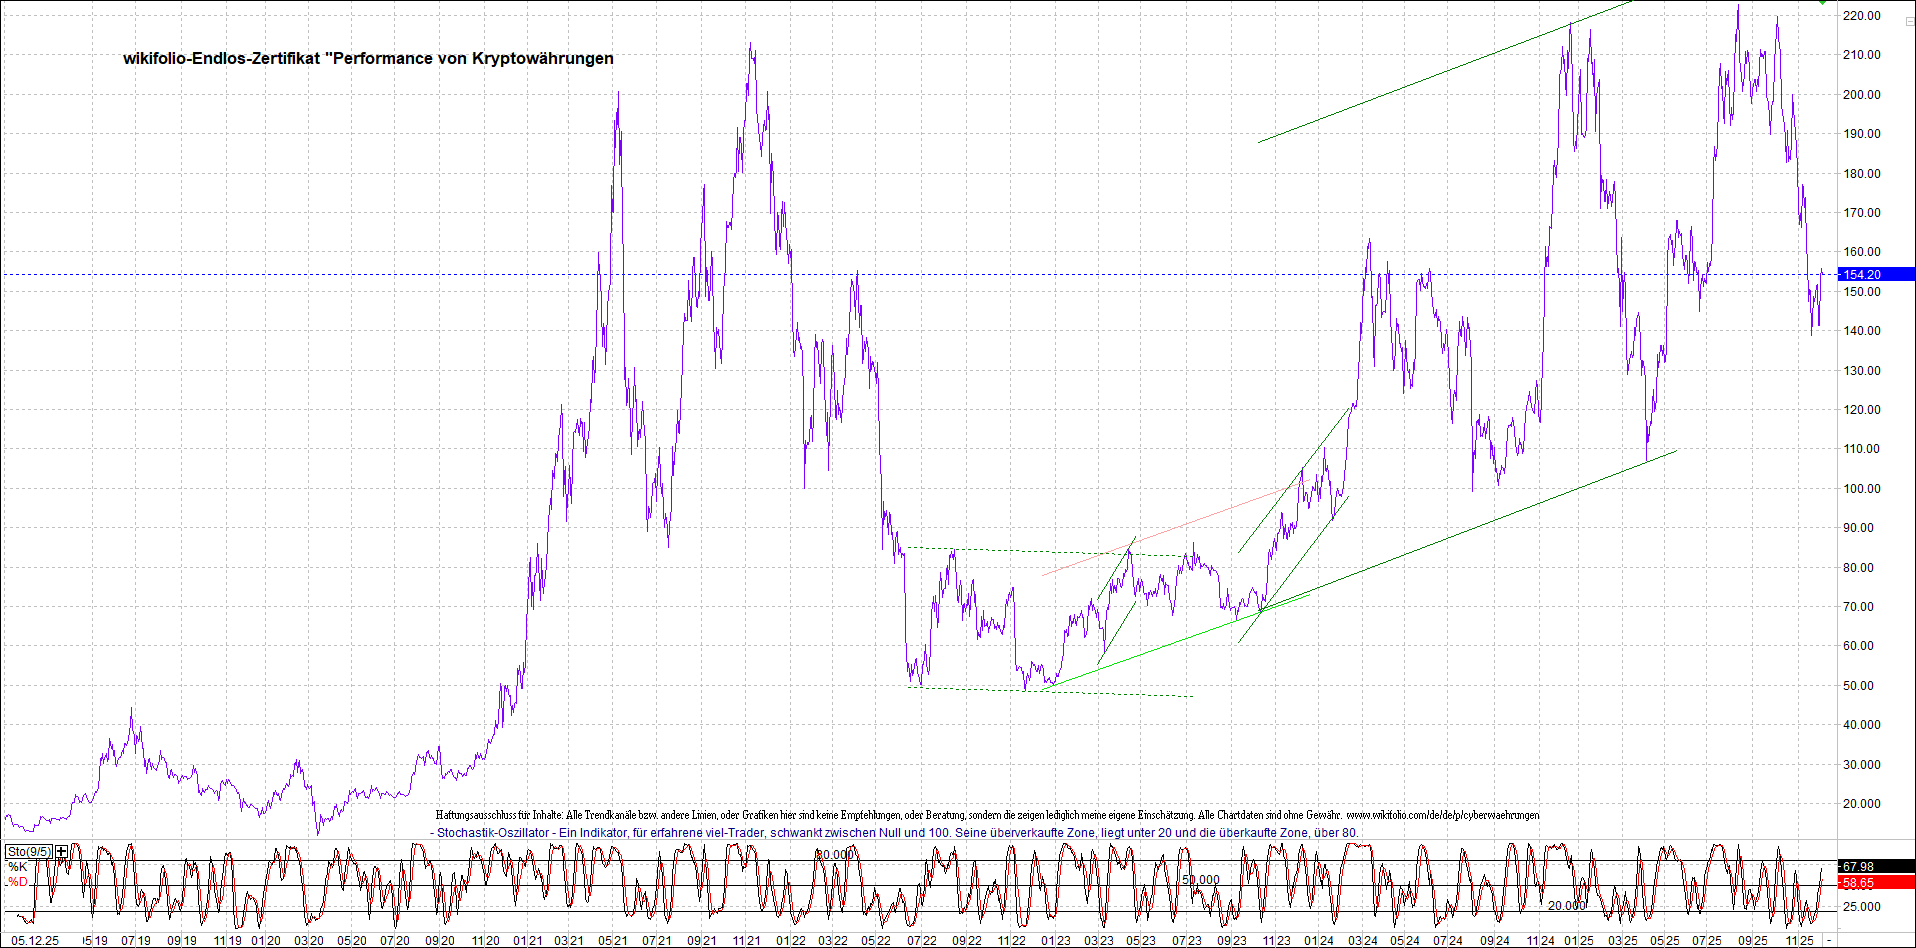This screenshot has height=948, width=1916.
Task: Click the minus button on the date axis
Action: coord(1829,940)
